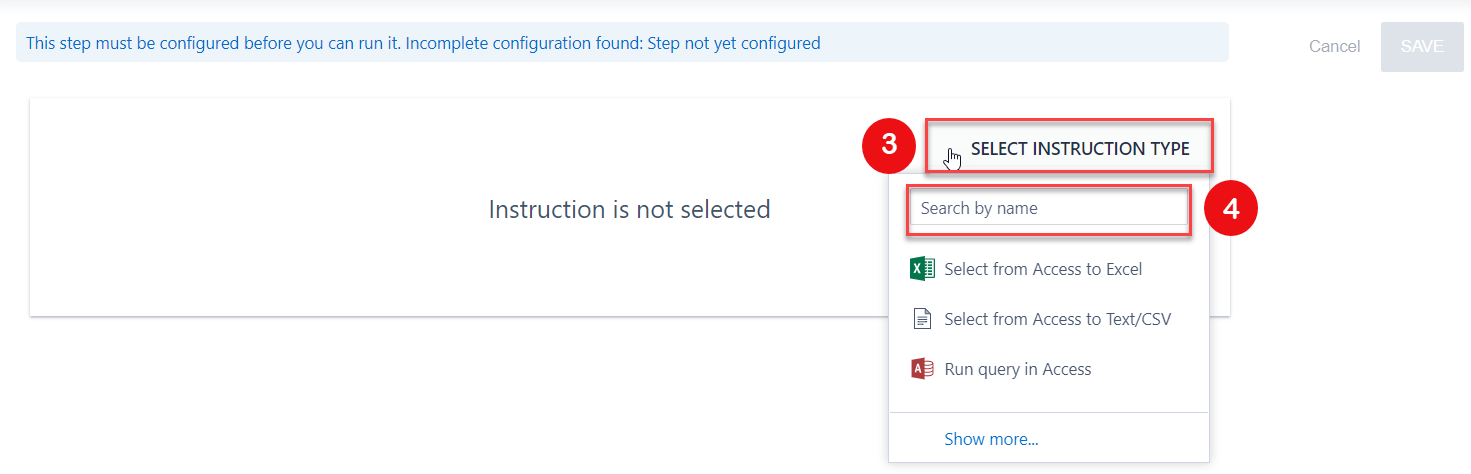Viewport: 1471px width, 474px height.
Task: Choose Select from Access to Text/CSV
Action: (x=1057, y=319)
